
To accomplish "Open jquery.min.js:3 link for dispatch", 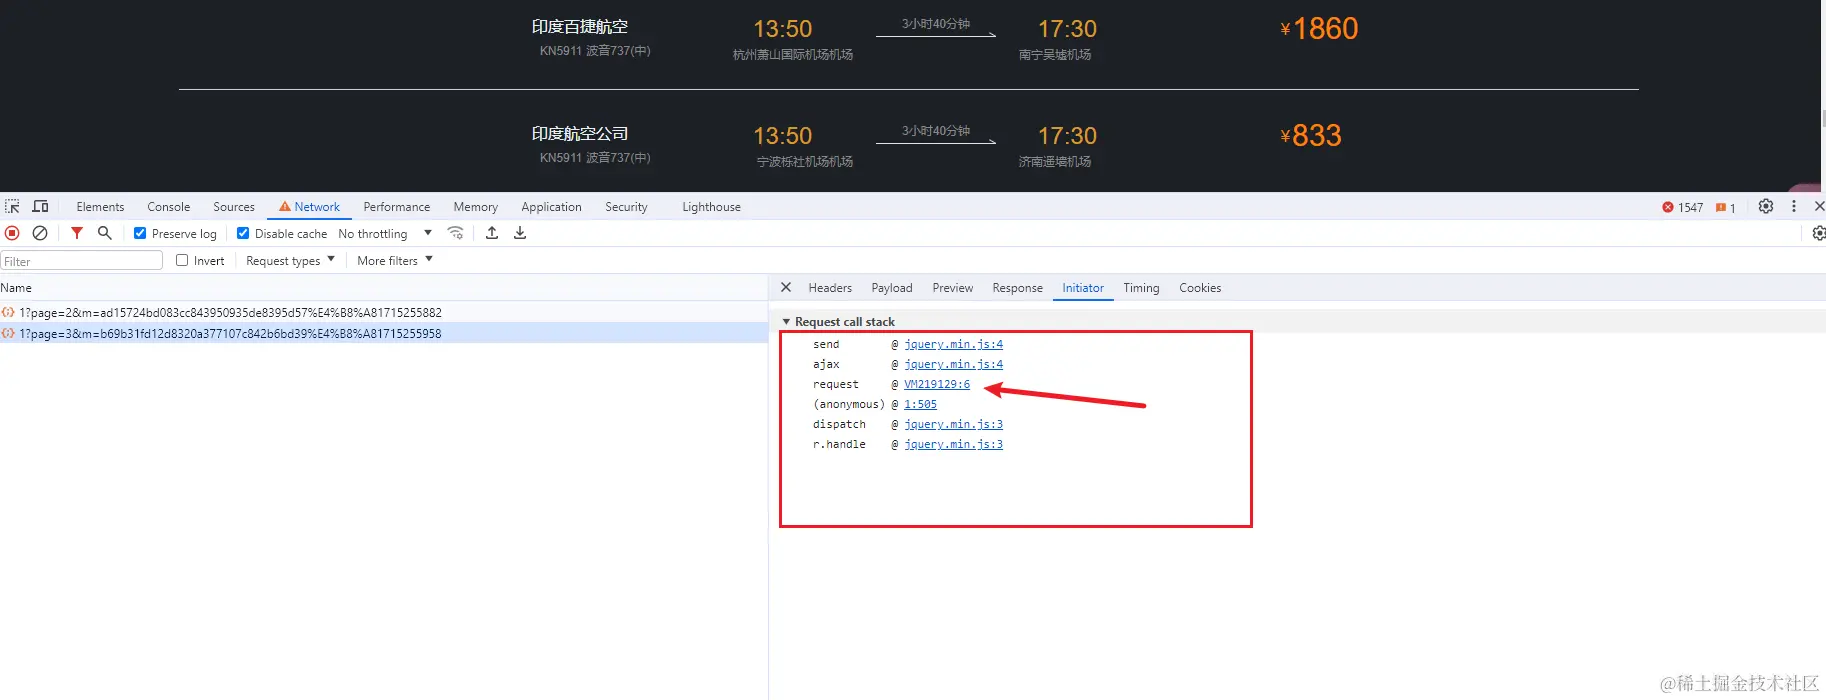I will 953,424.
